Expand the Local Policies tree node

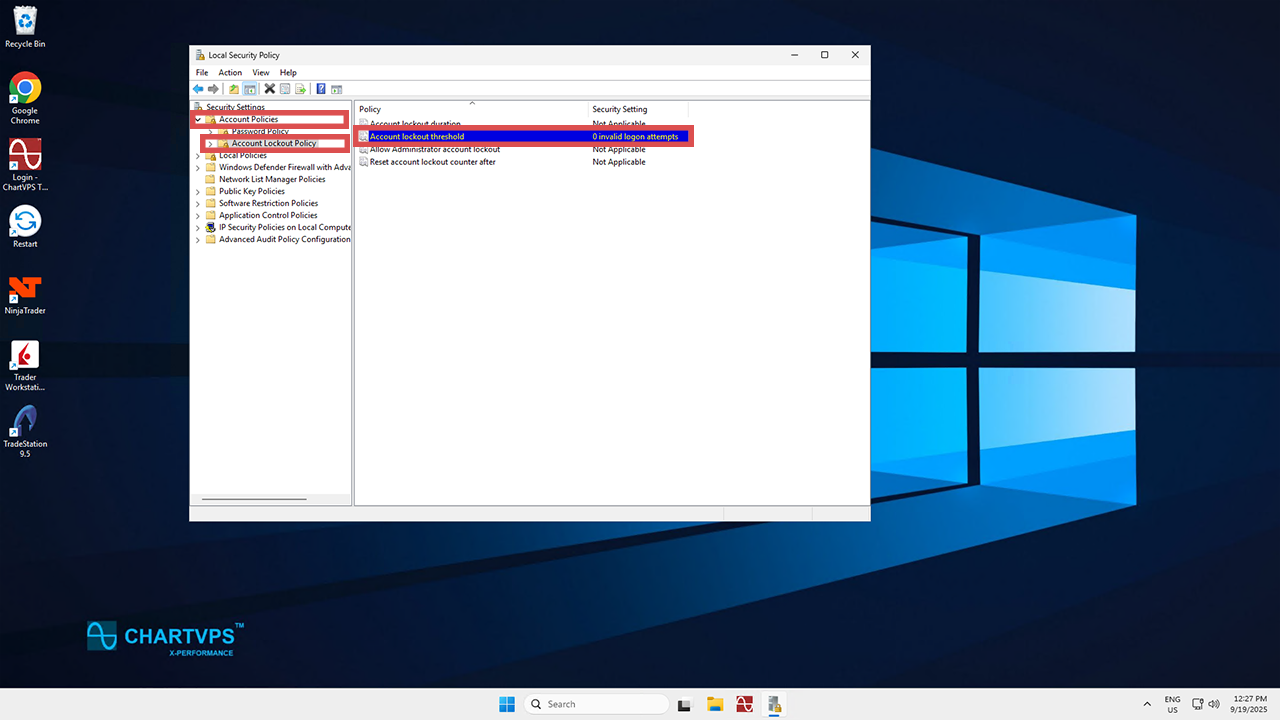pos(198,156)
